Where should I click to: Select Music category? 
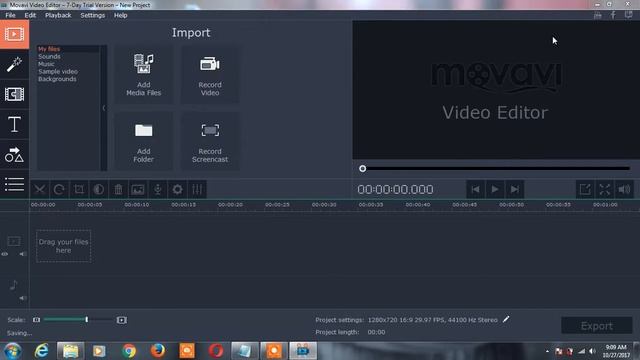tap(46, 64)
